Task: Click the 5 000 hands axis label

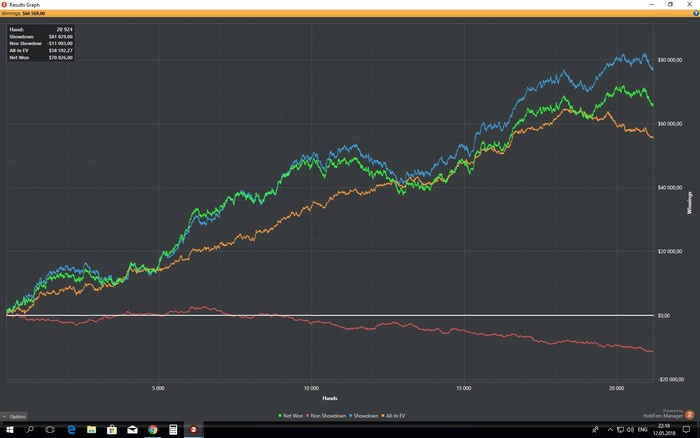Action: pos(158,388)
